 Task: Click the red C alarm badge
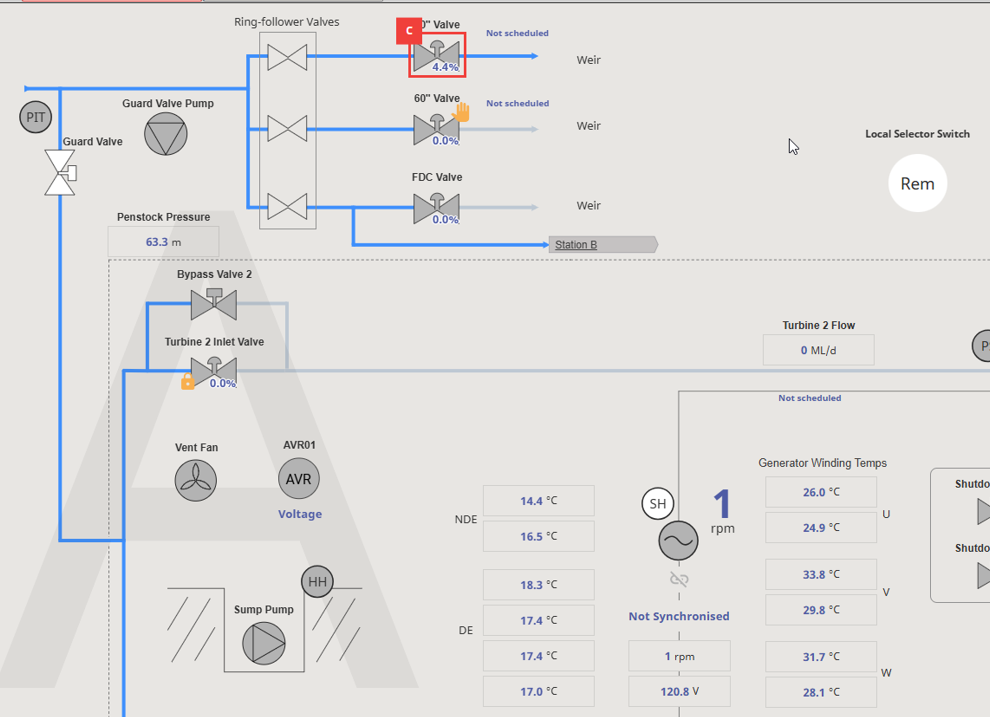409,31
